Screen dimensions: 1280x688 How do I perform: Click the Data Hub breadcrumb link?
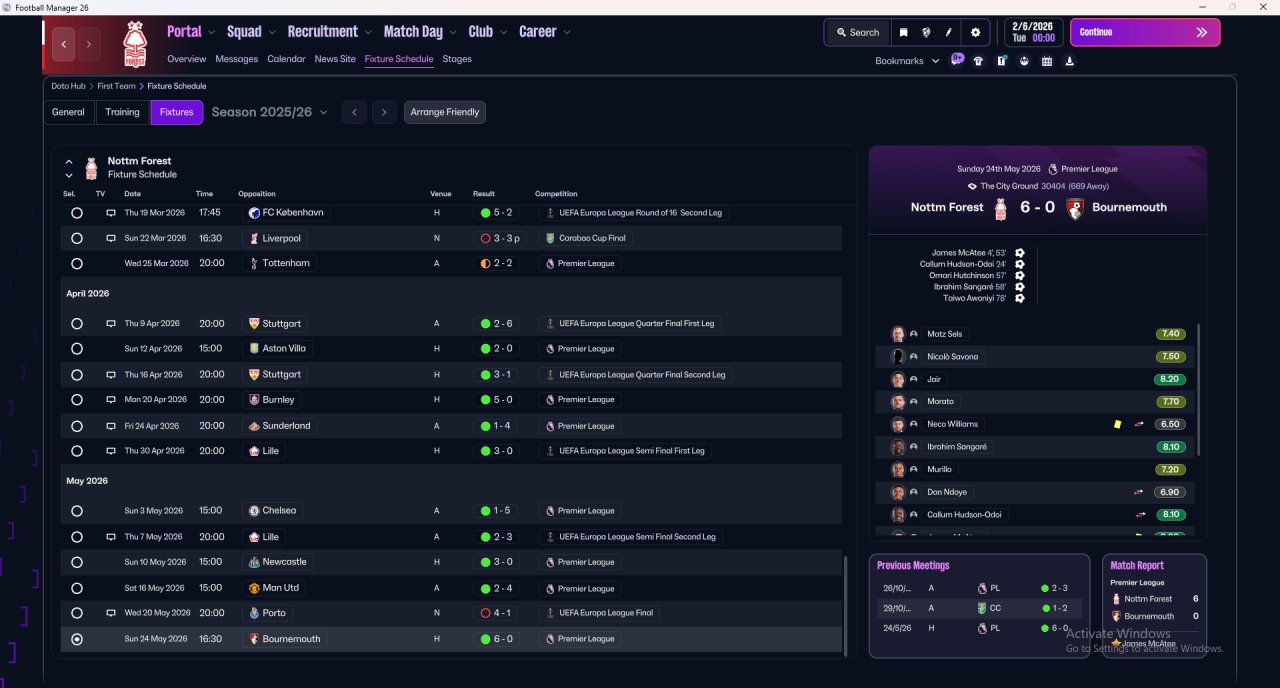coord(69,86)
